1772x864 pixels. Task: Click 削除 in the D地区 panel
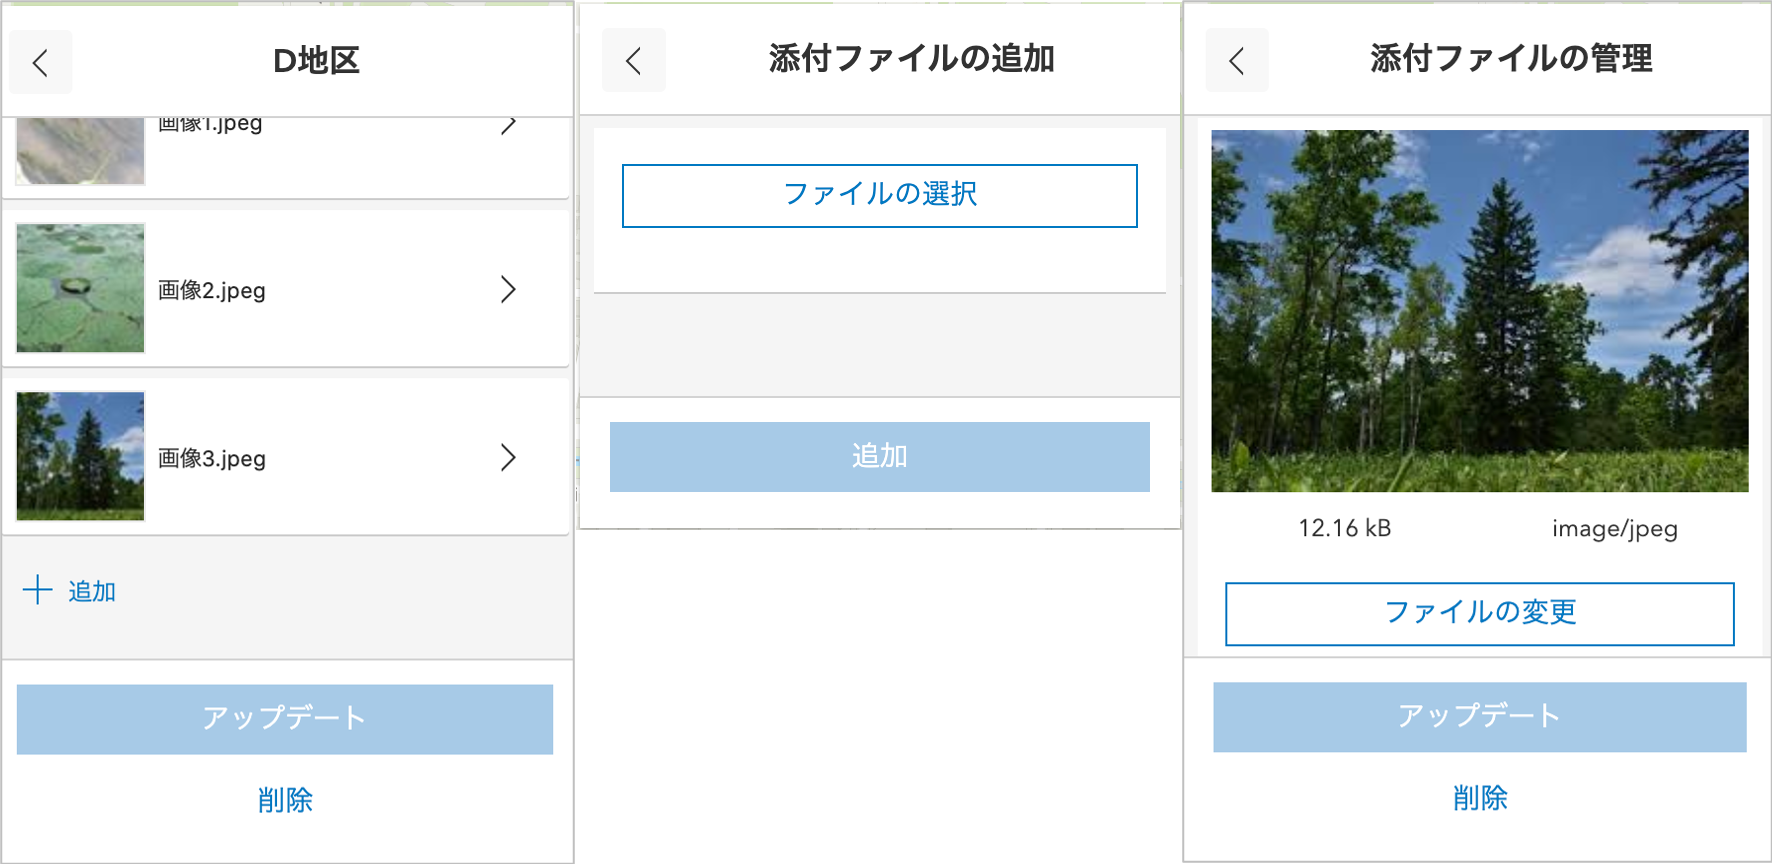click(x=285, y=800)
